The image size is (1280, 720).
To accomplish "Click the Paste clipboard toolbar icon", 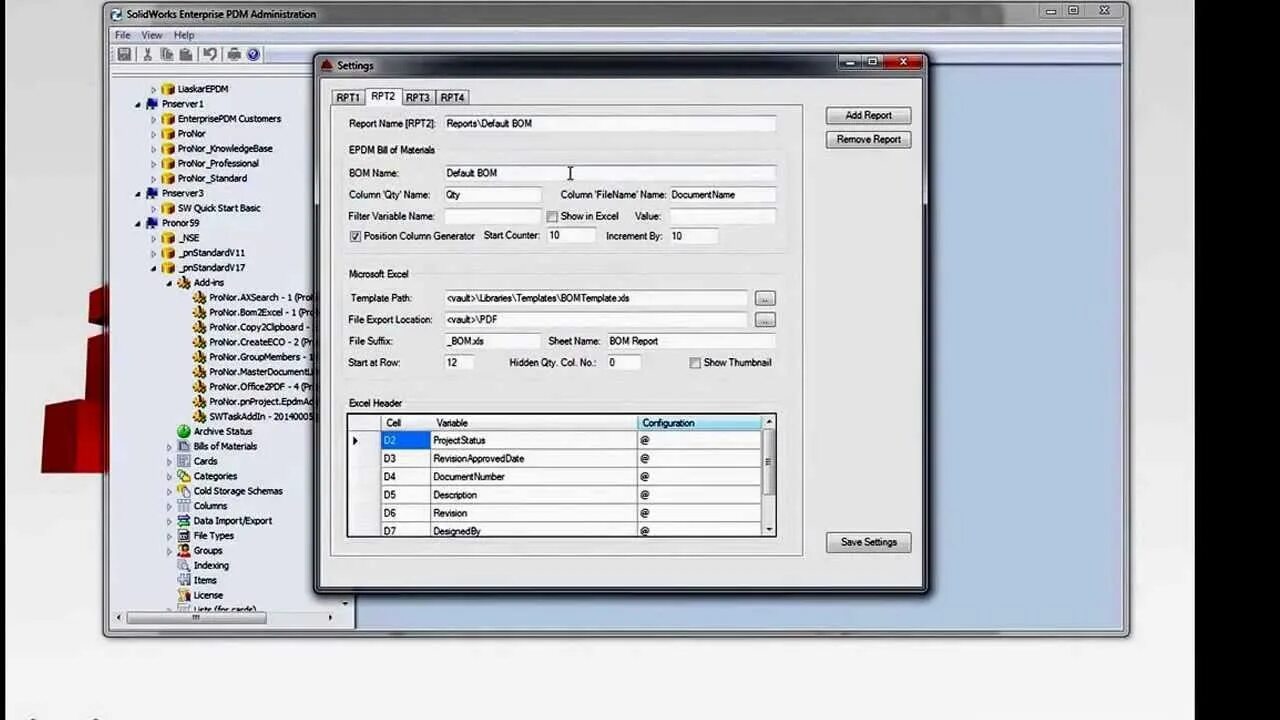I will click(185, 54).
